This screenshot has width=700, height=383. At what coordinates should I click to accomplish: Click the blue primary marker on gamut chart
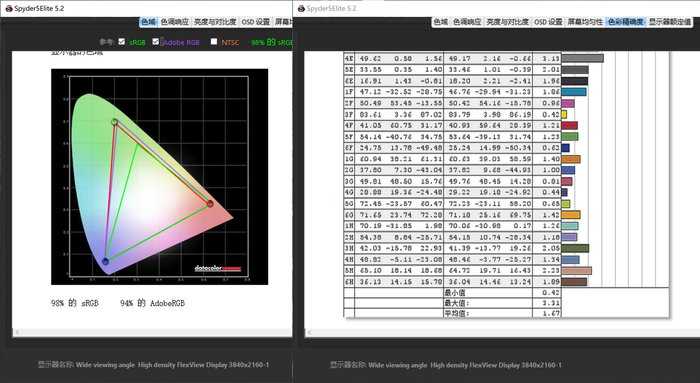coord(105,261)
